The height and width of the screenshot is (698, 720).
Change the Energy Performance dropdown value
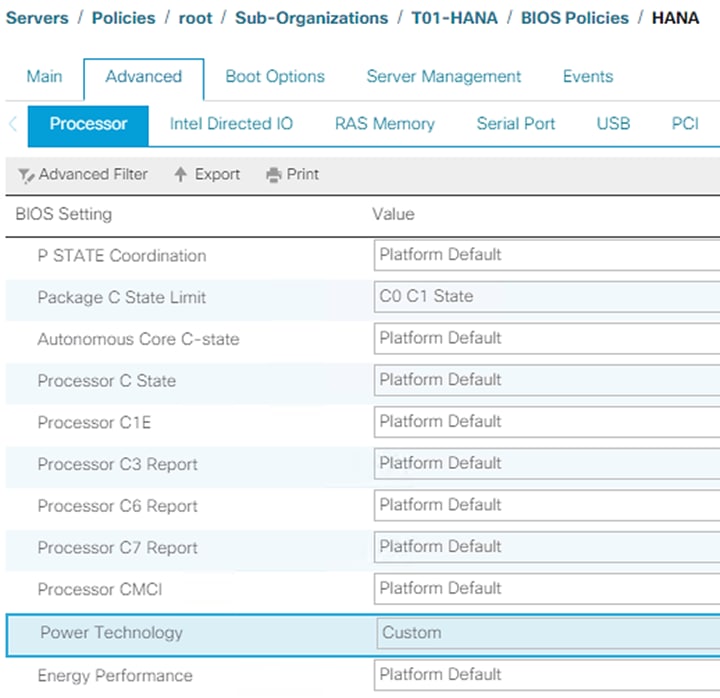(x=546, y=675)
